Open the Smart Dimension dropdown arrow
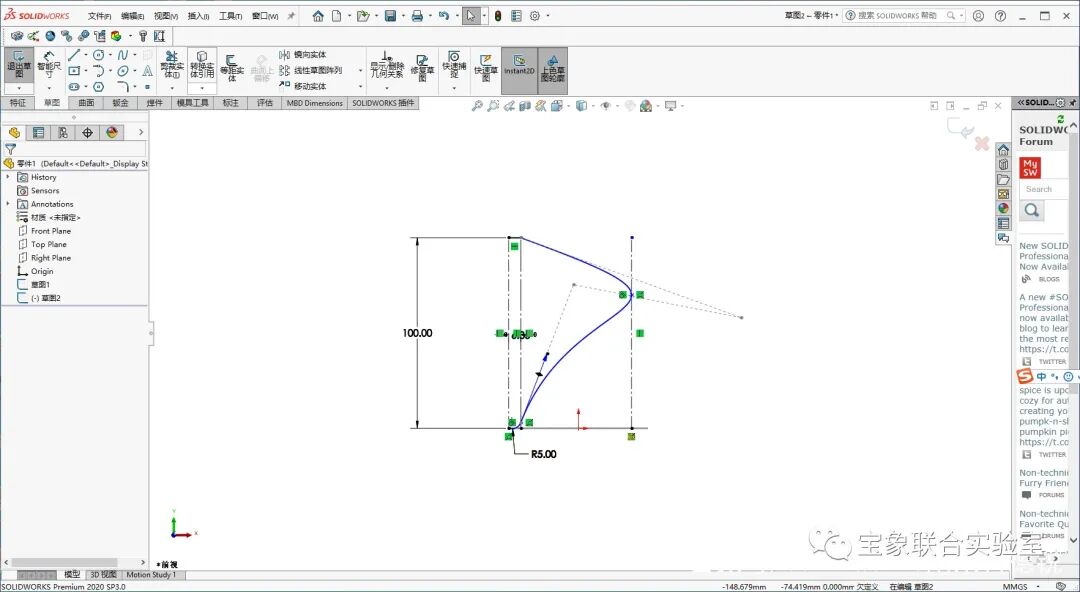This screenshot has width=1080, height=592. coord(49,88)
